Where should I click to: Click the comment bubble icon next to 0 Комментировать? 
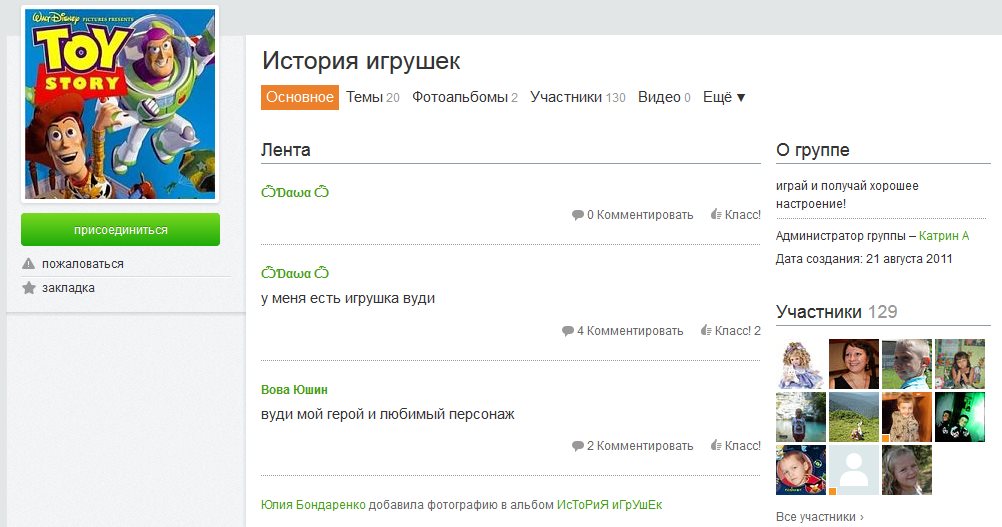click(x=578, y=215)
